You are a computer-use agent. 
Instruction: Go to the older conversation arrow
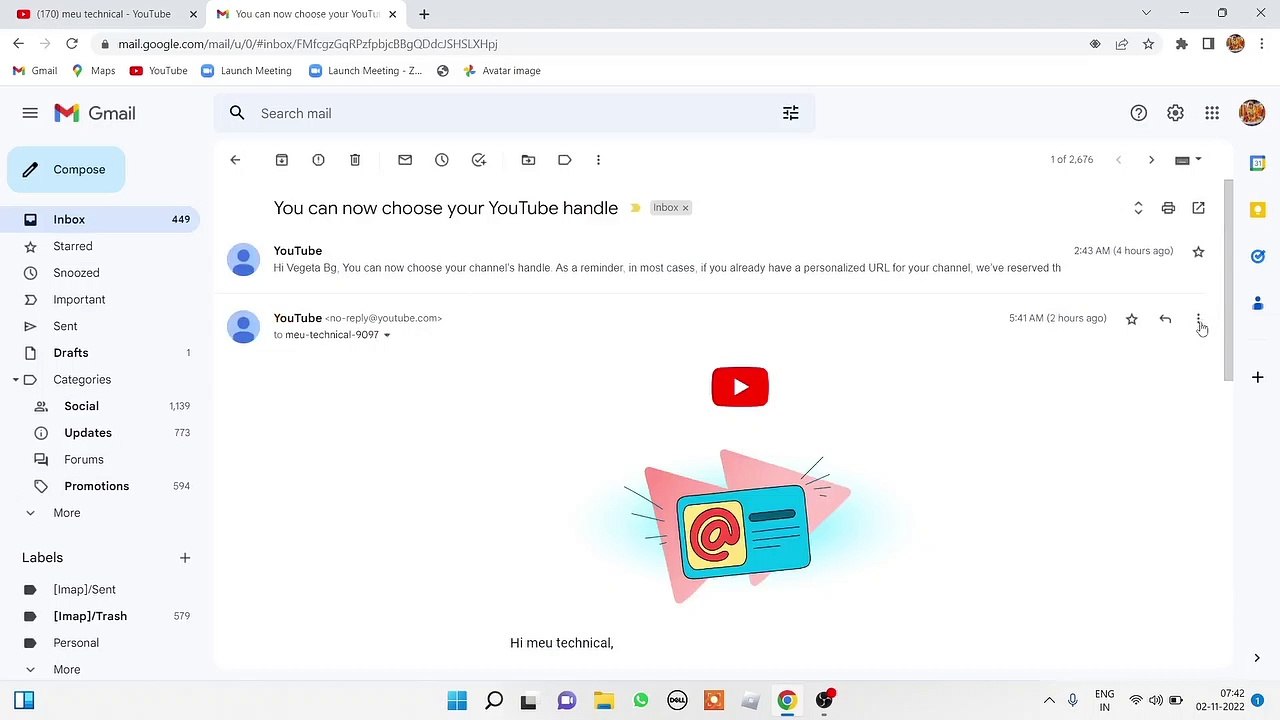(1151, 160)
